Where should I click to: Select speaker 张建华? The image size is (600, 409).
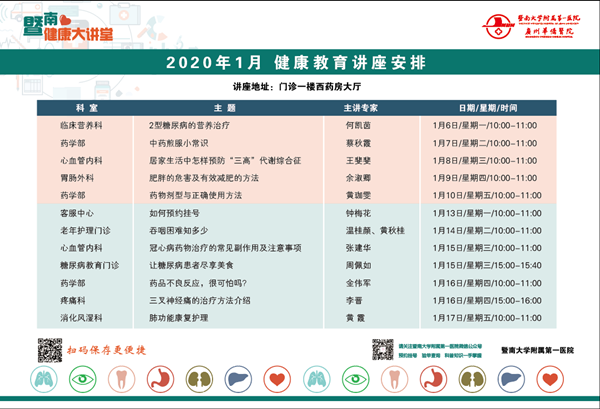358,248
